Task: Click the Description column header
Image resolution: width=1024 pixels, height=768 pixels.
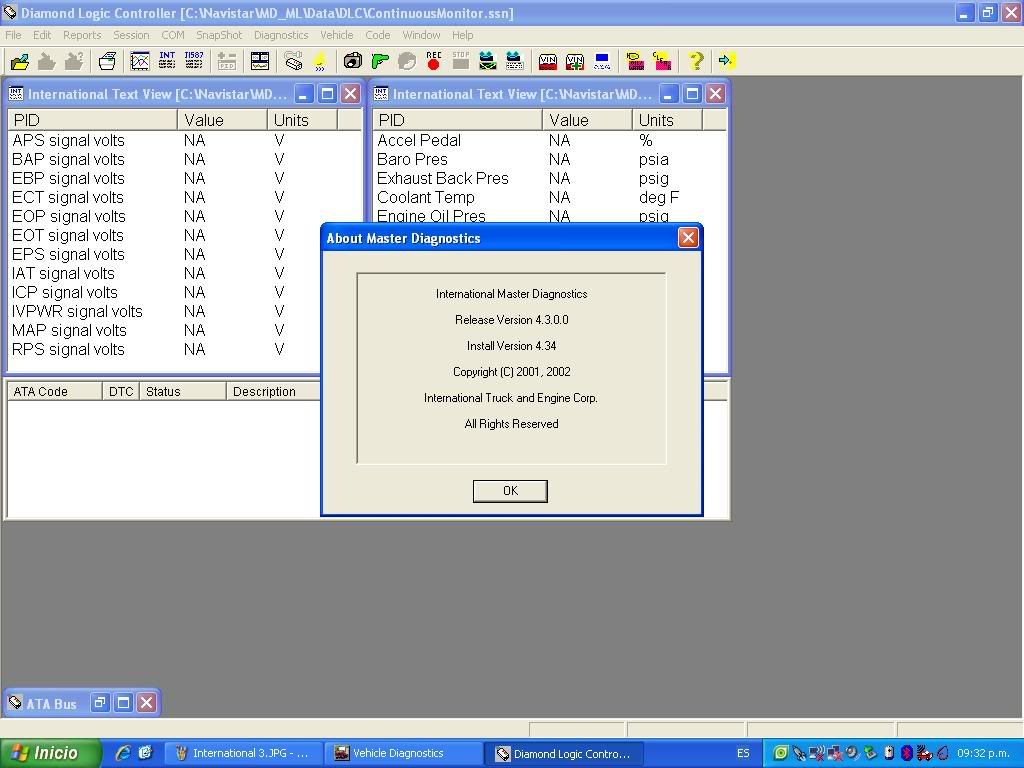Action: point(274,391)
